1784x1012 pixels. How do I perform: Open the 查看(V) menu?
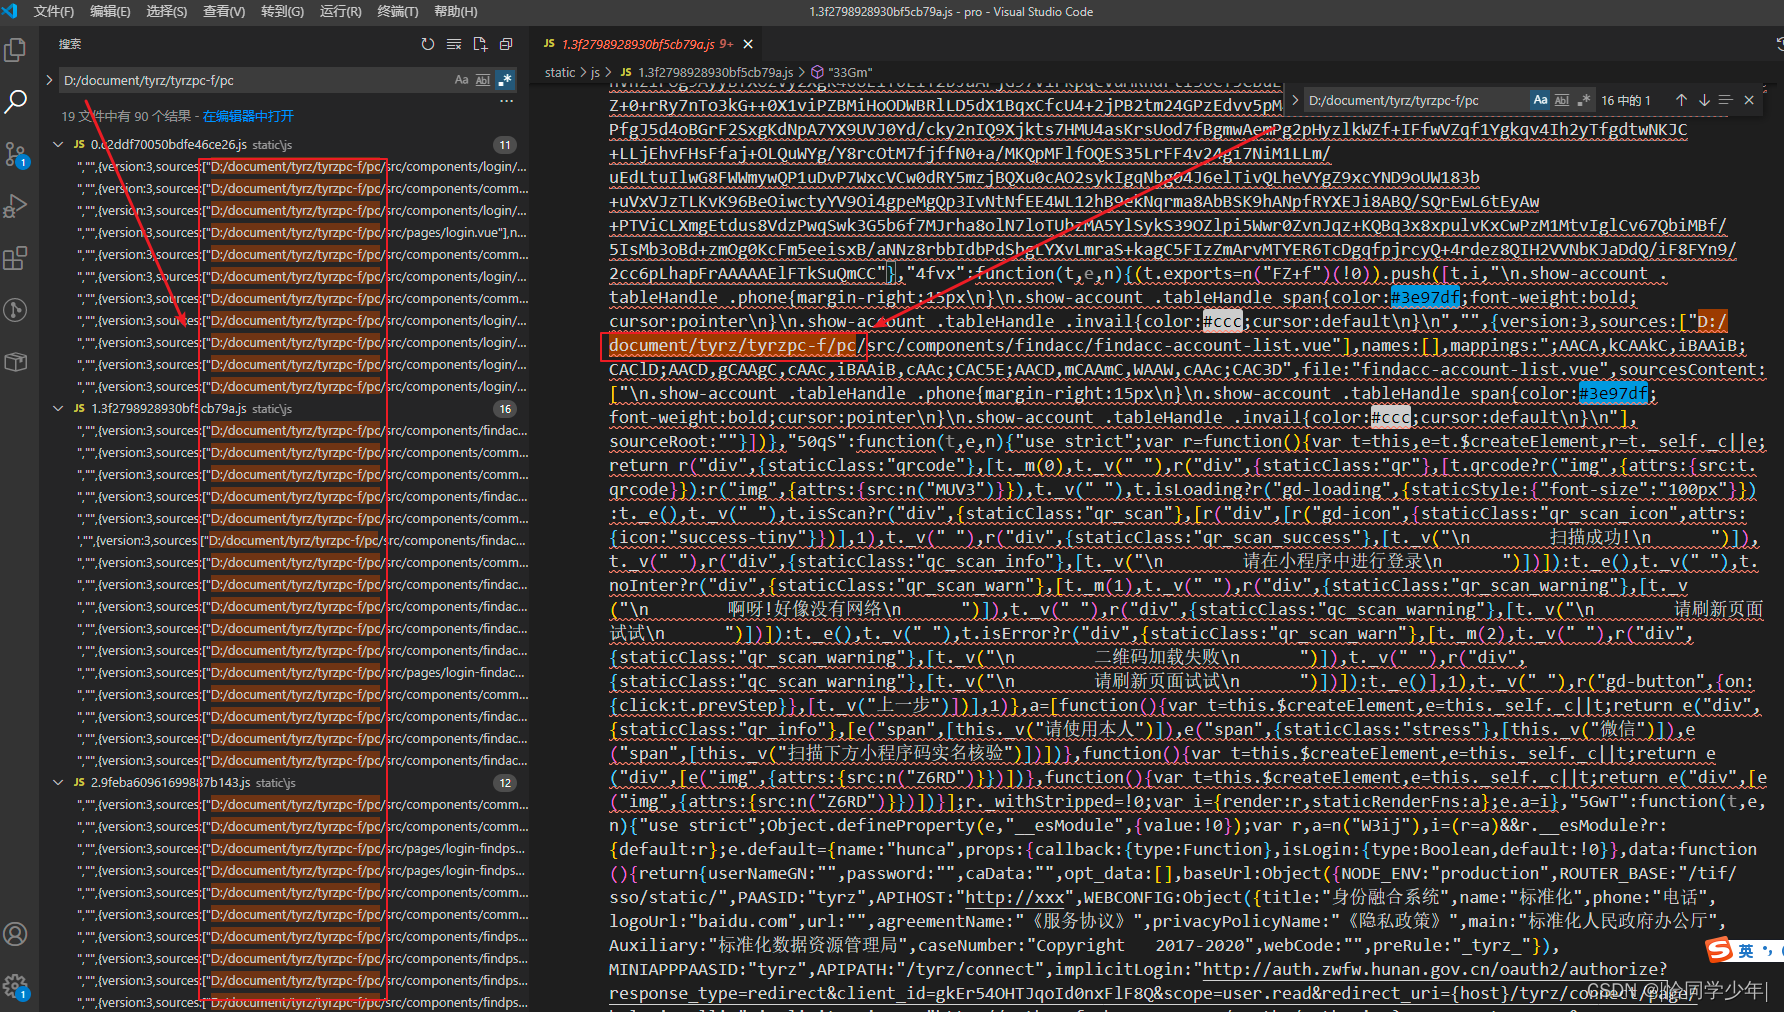click(x=224, y=11)
